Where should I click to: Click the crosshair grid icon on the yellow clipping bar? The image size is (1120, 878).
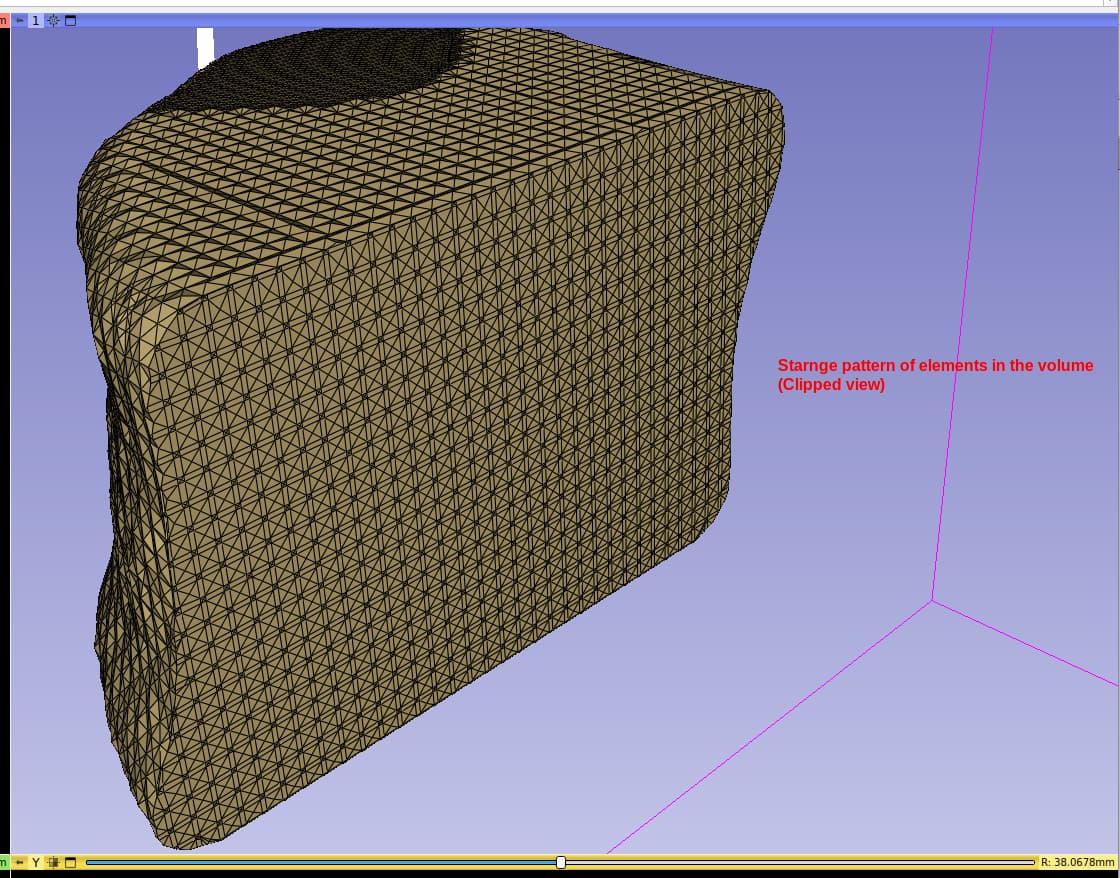[x=53, y=861]
